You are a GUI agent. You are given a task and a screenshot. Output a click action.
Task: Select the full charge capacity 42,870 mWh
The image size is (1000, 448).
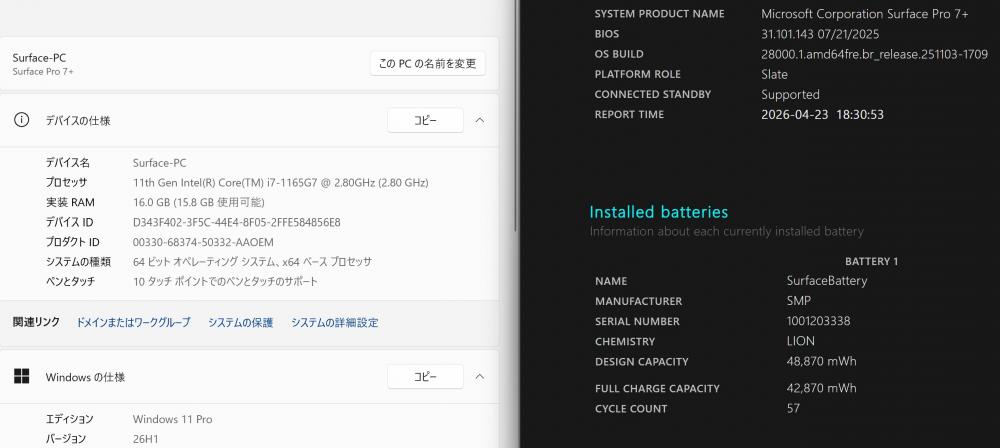tap(821, 388)
